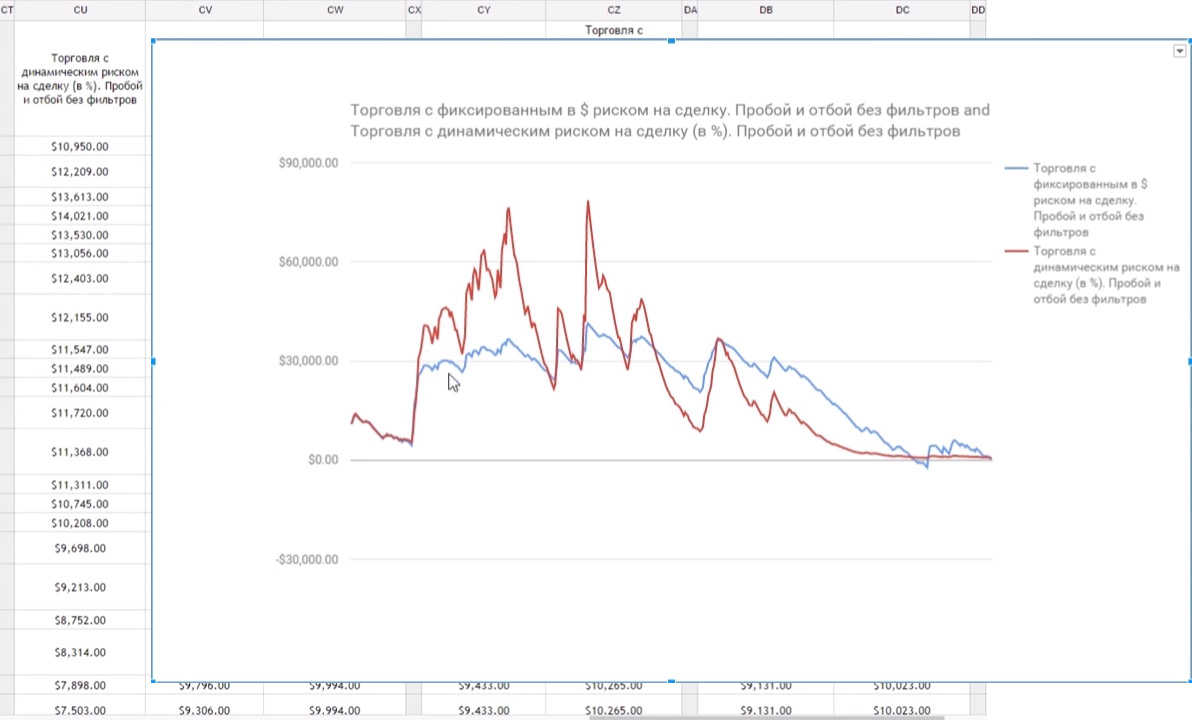
Task: Select cell $11,547.00
Action: 80,349
